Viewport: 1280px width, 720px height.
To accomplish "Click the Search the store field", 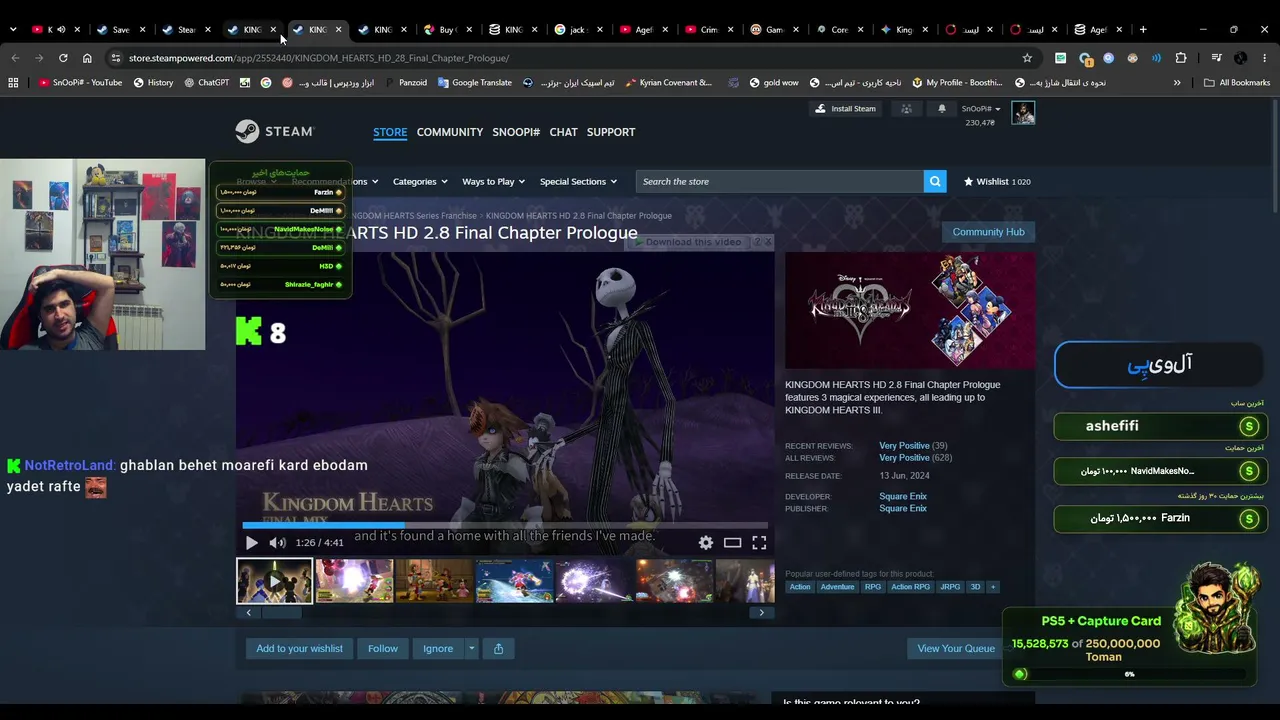I will coord(780,181).
